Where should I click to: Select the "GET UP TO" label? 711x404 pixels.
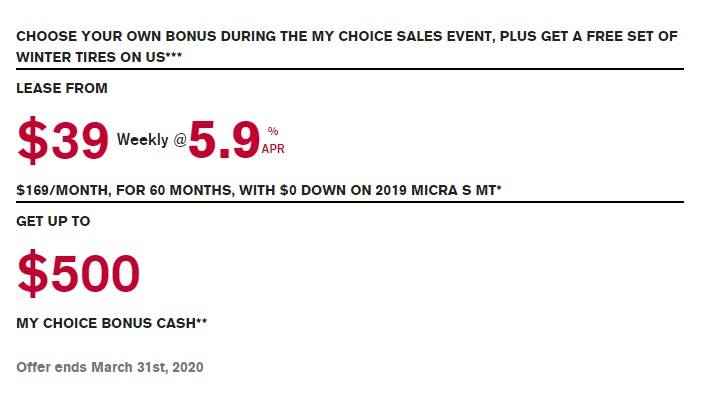tap(53, 221)
